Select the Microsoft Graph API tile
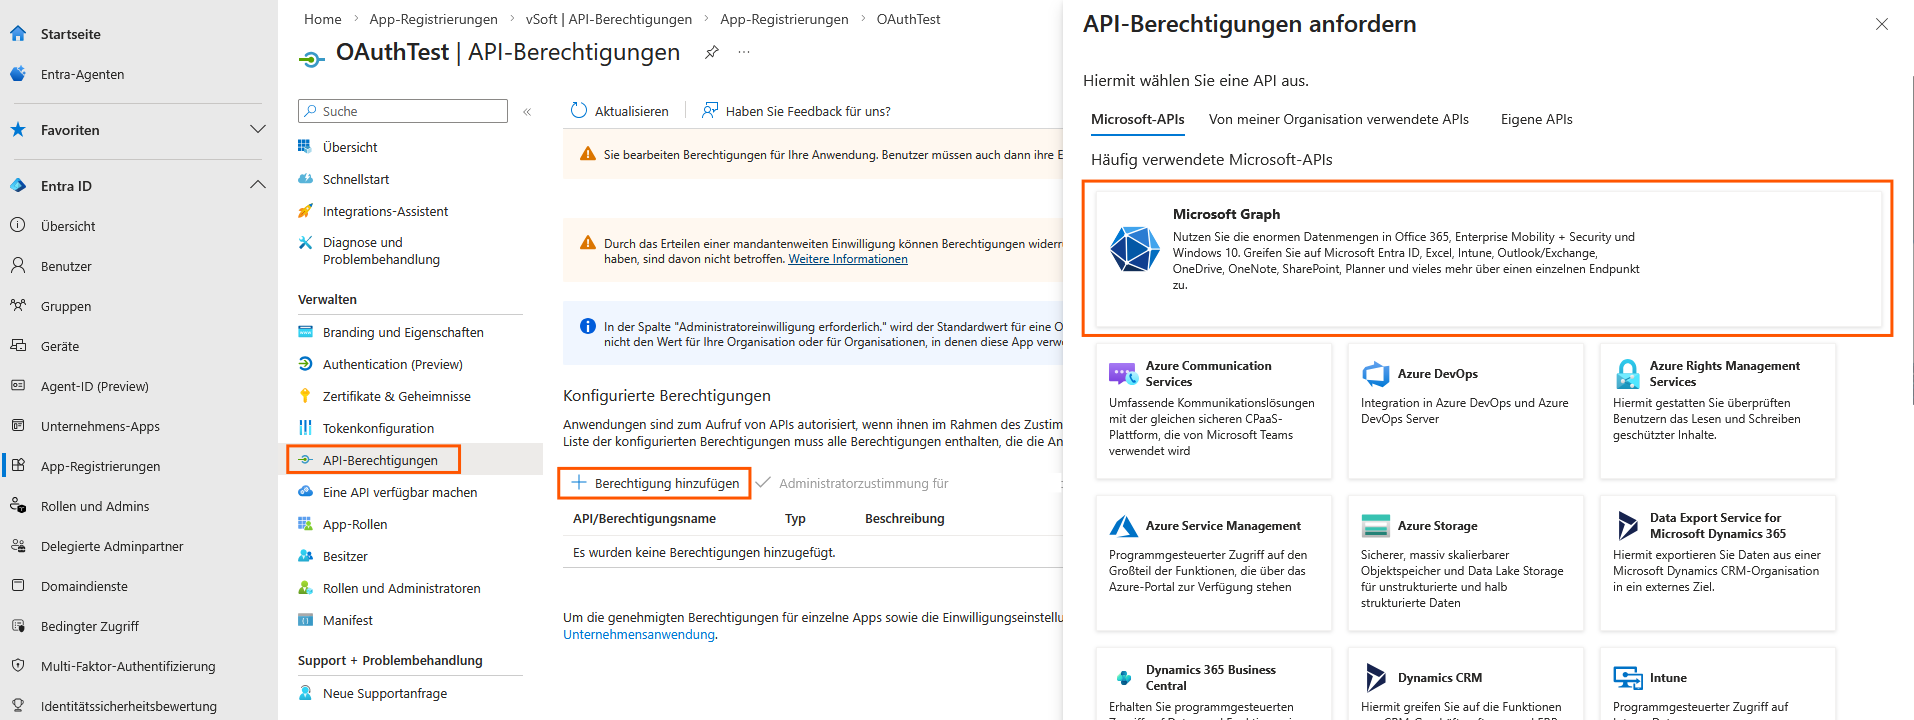Viewport: 1914px width, 720px height. pyautogui.click(x=1487, y=258)
